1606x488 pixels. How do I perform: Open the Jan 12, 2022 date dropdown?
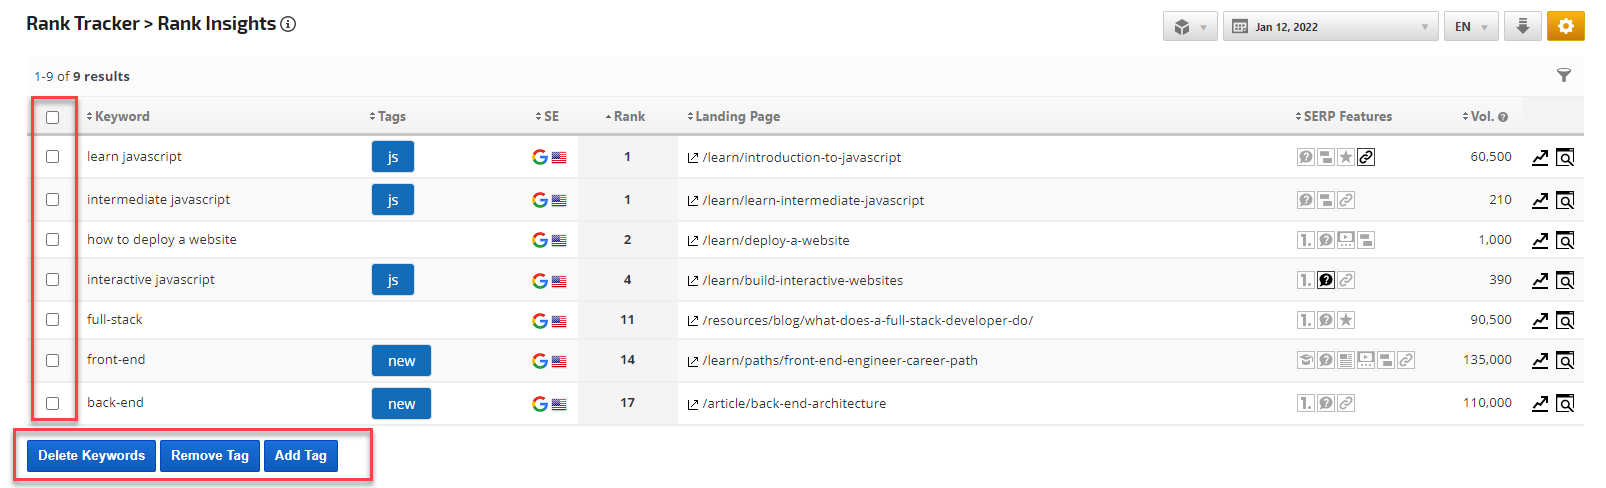[1330, 27]
